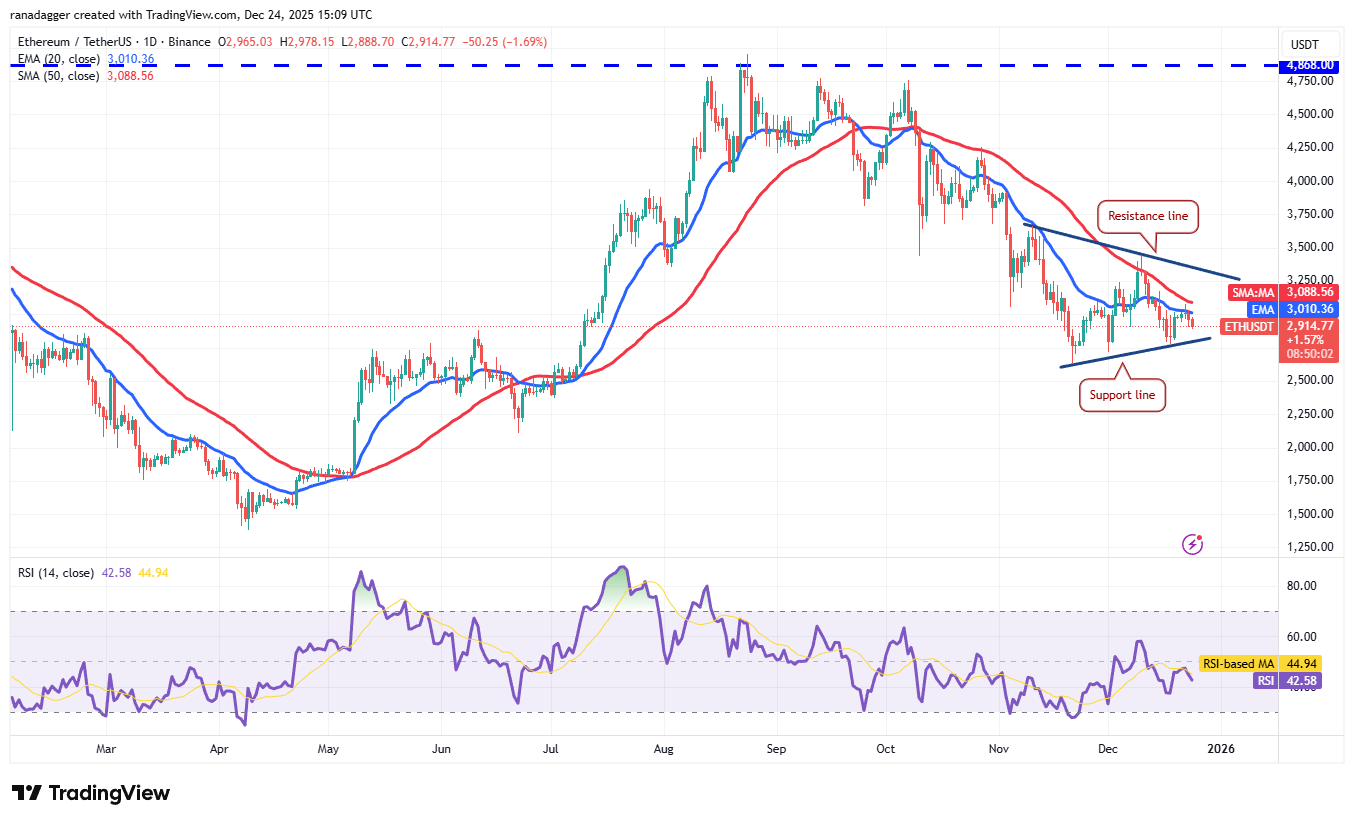Click the TradingView logo at bottom left
The image size is (1354, 823).
pos(90,793)
